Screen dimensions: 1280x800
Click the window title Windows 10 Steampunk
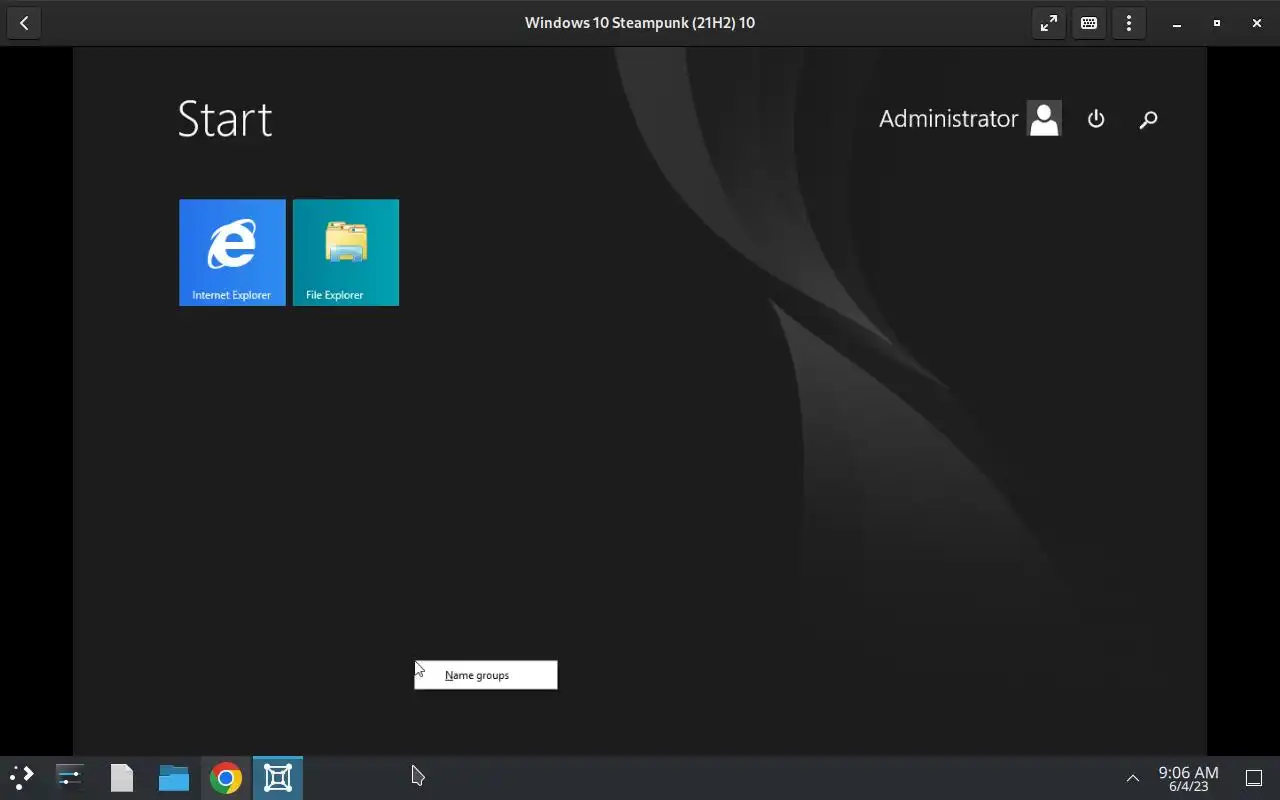click(640, 22)
